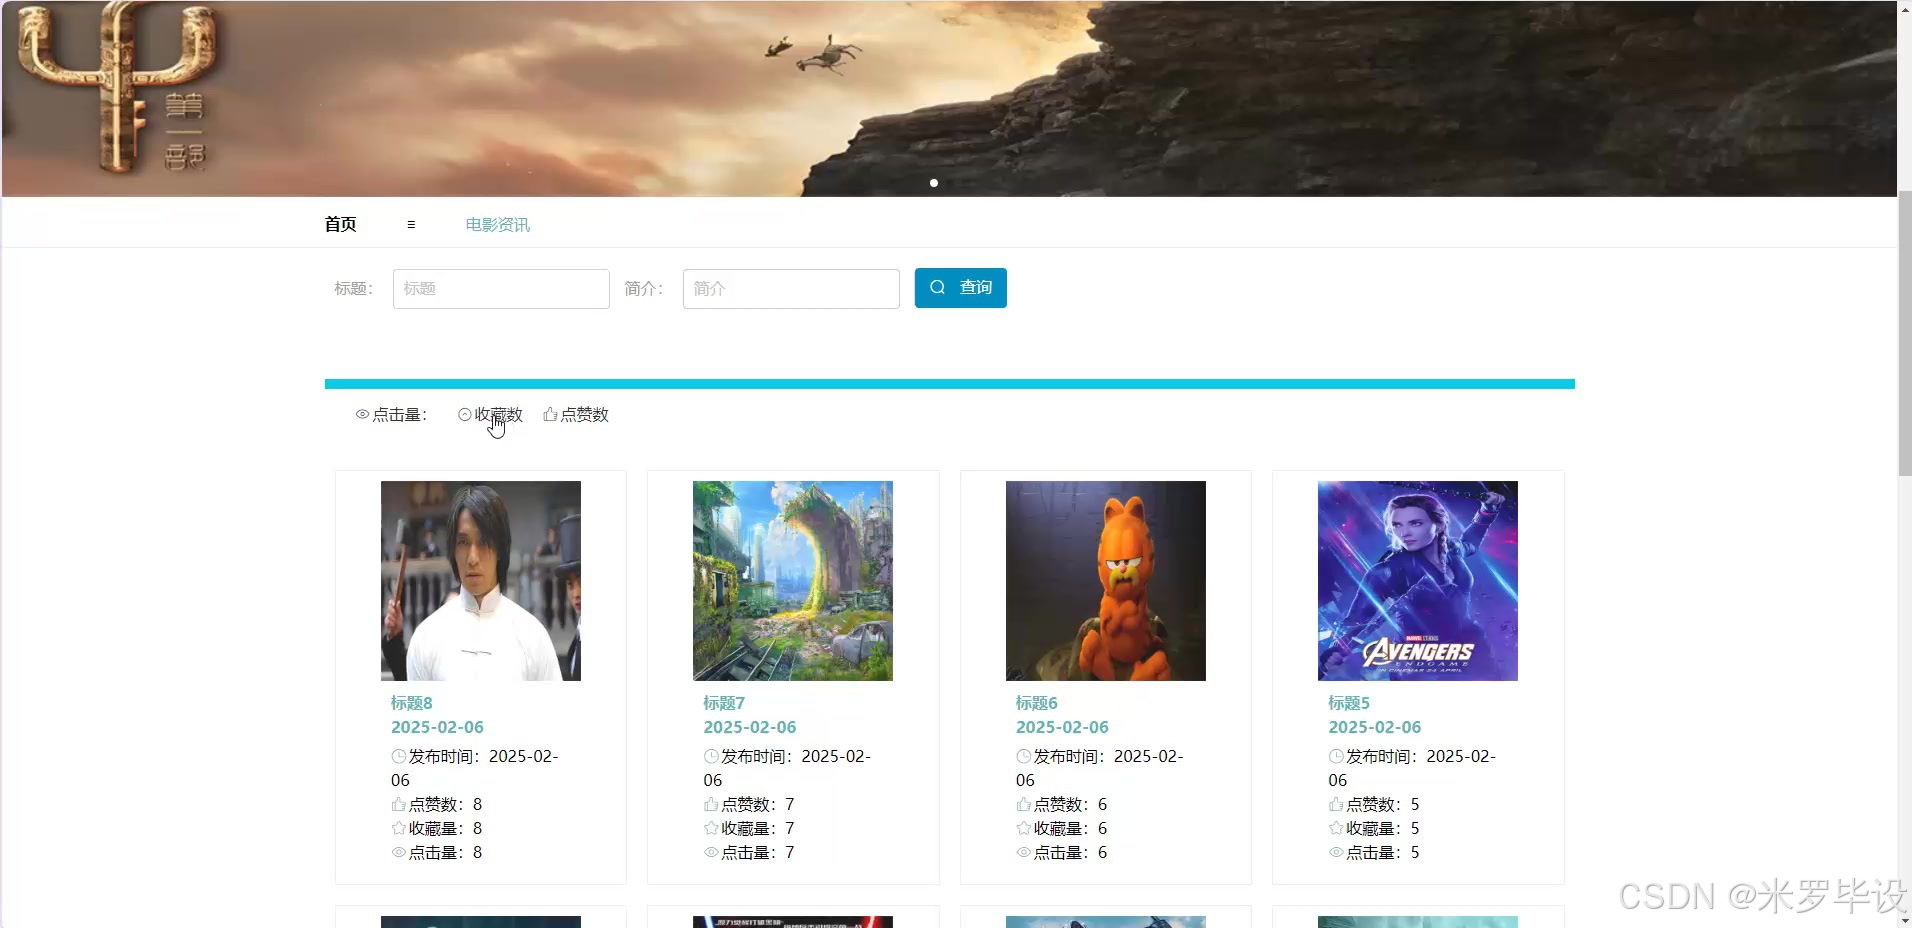This screenshot has width=1912, height=928.
Task: Sort by 点赞数
Action: pos(576,414)
